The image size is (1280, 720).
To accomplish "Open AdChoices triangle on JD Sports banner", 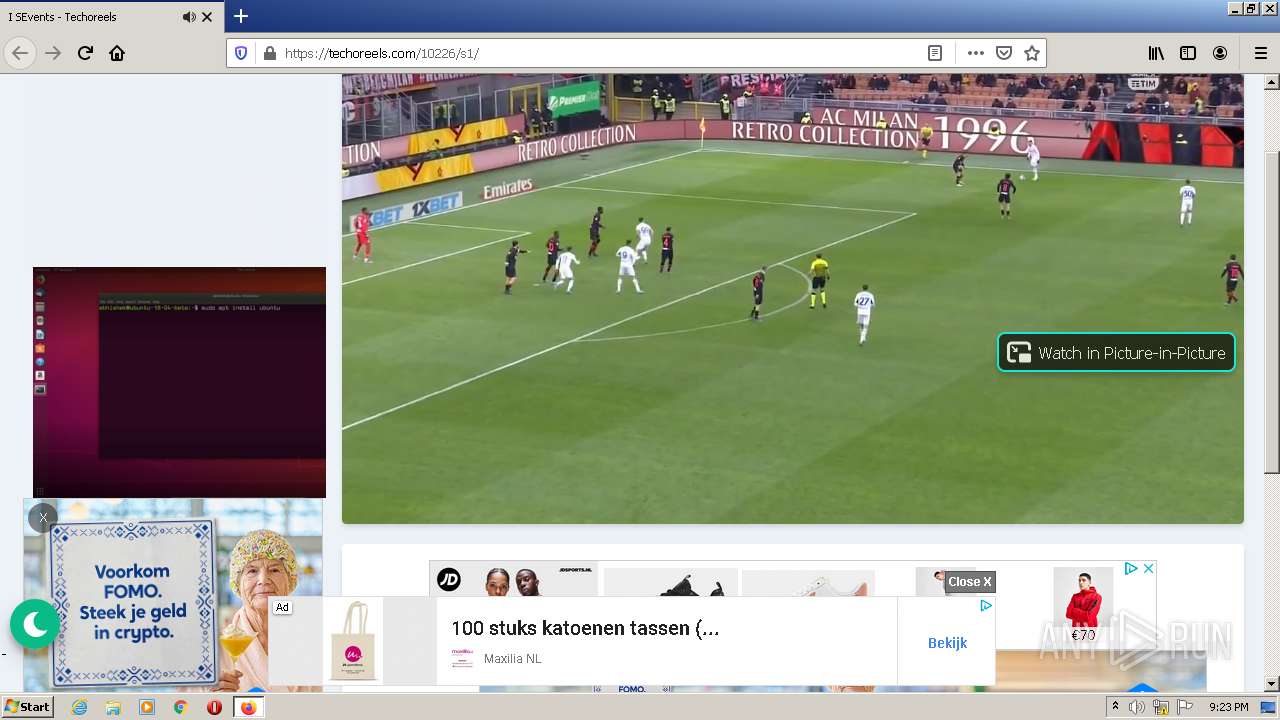I will click(1131, 568).
